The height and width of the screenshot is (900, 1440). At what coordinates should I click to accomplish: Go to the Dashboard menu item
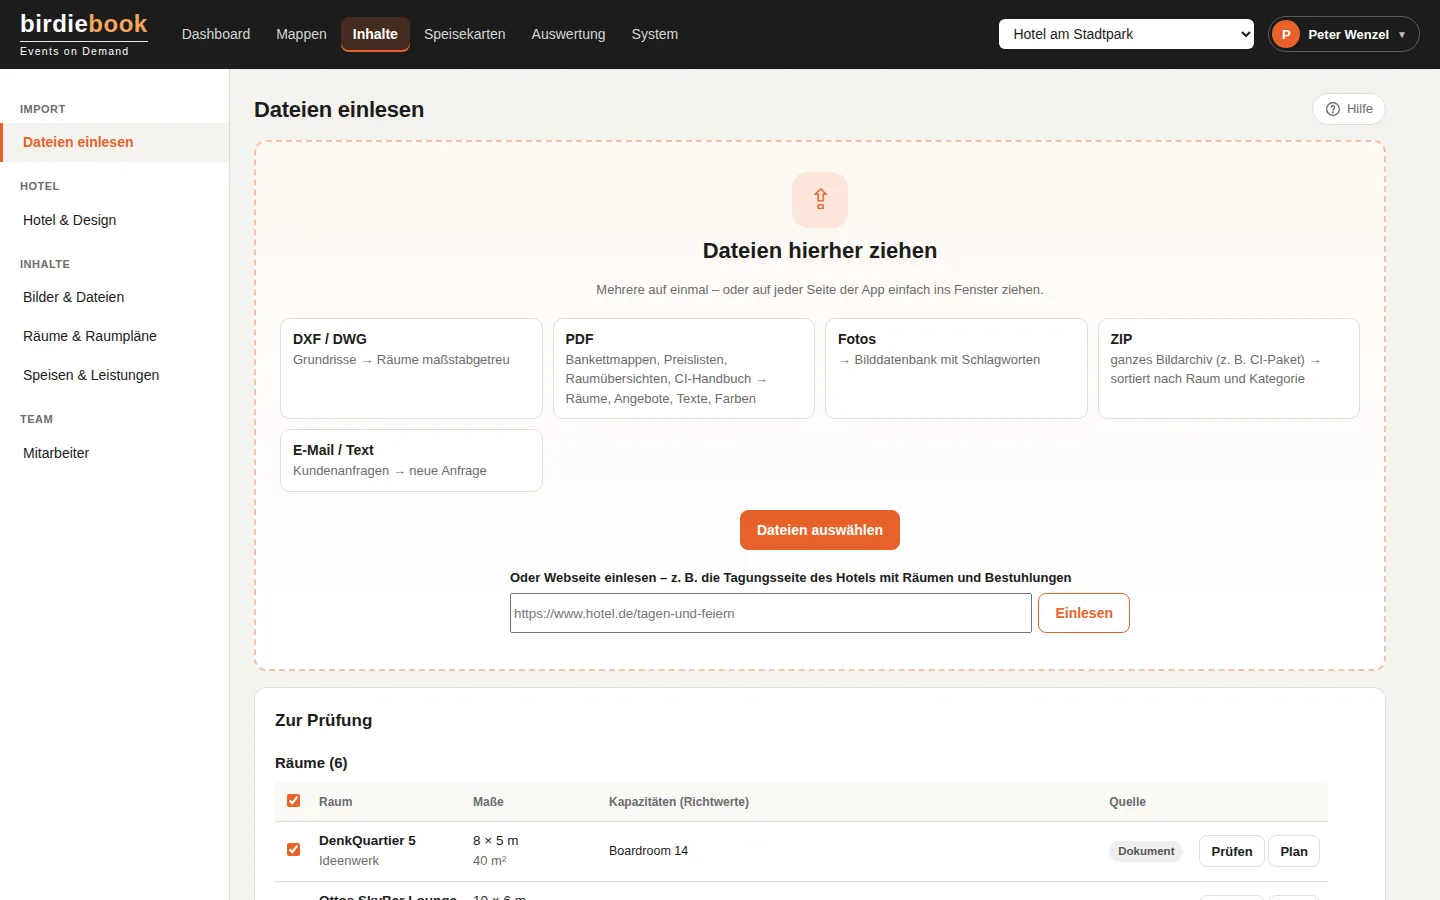click(x=216, y=34)
